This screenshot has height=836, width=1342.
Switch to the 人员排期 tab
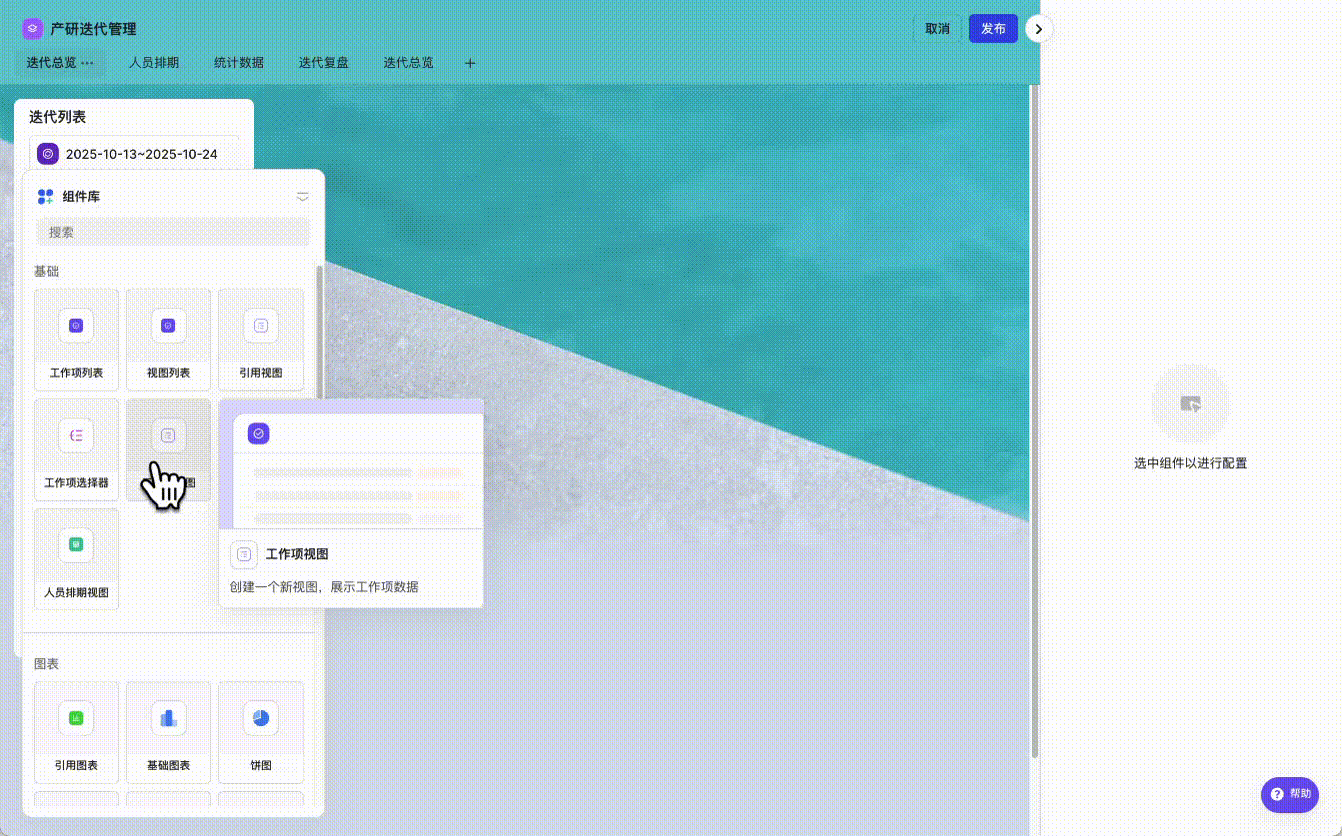click(x=154, y=63)
